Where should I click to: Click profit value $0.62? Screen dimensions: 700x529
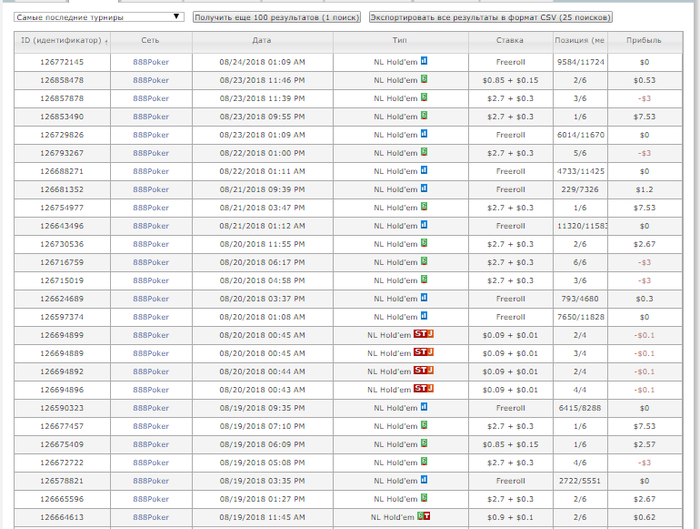click(644, 517)
